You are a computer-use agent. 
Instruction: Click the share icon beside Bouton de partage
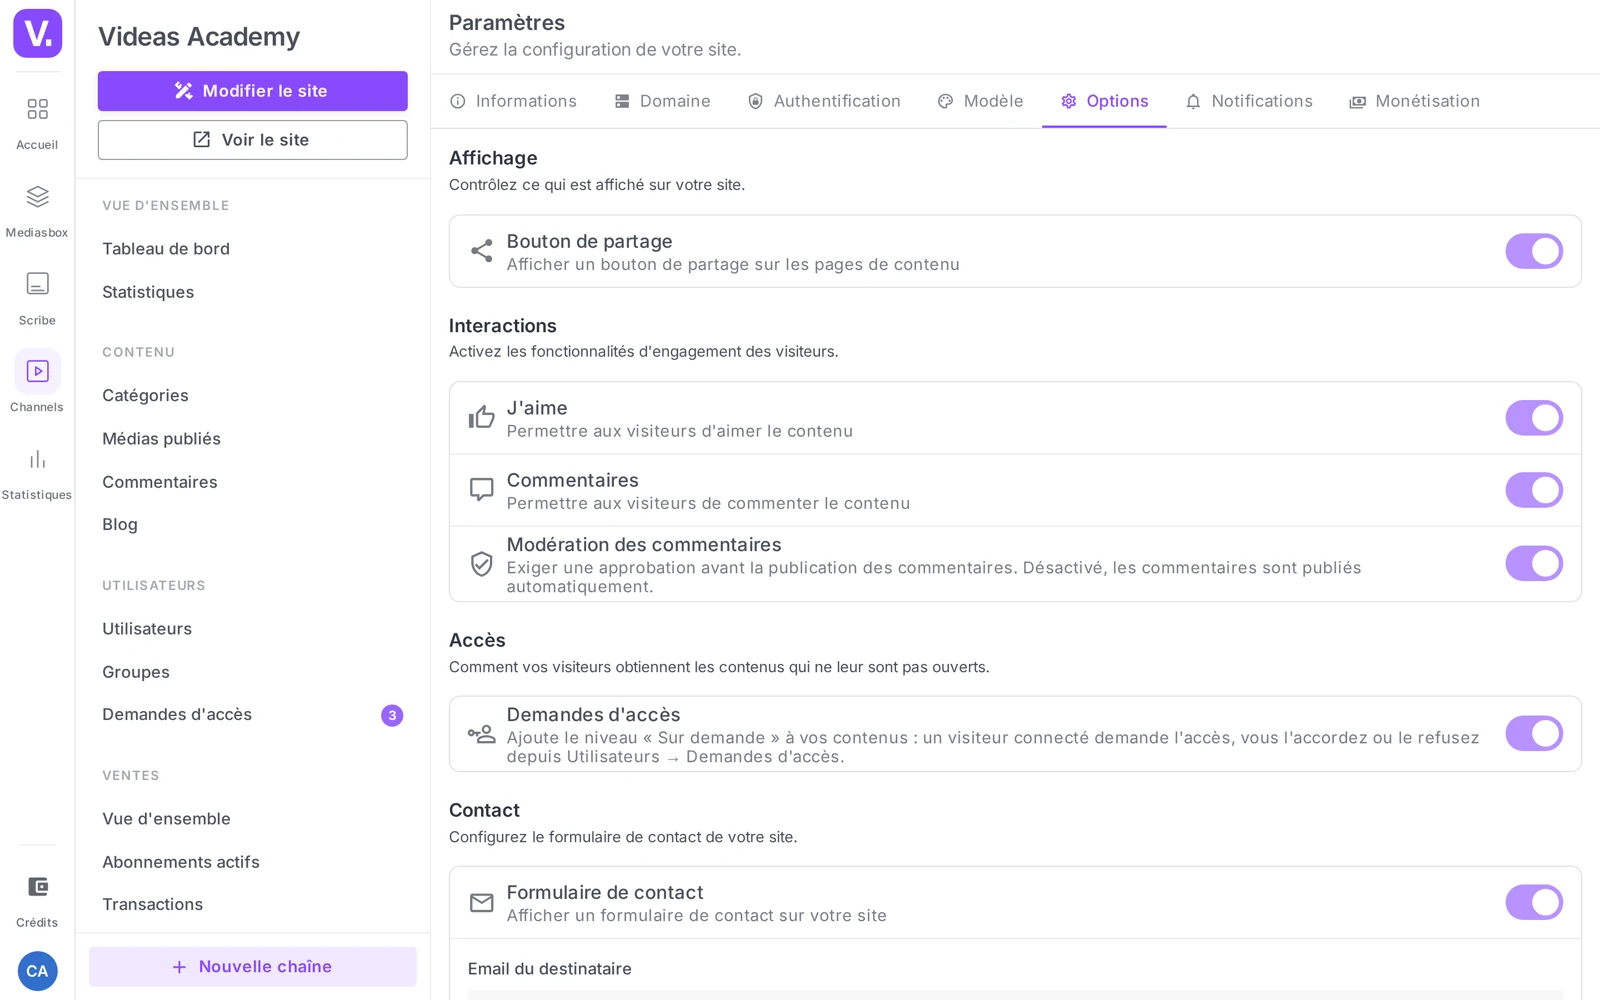(x=481, y=251)
